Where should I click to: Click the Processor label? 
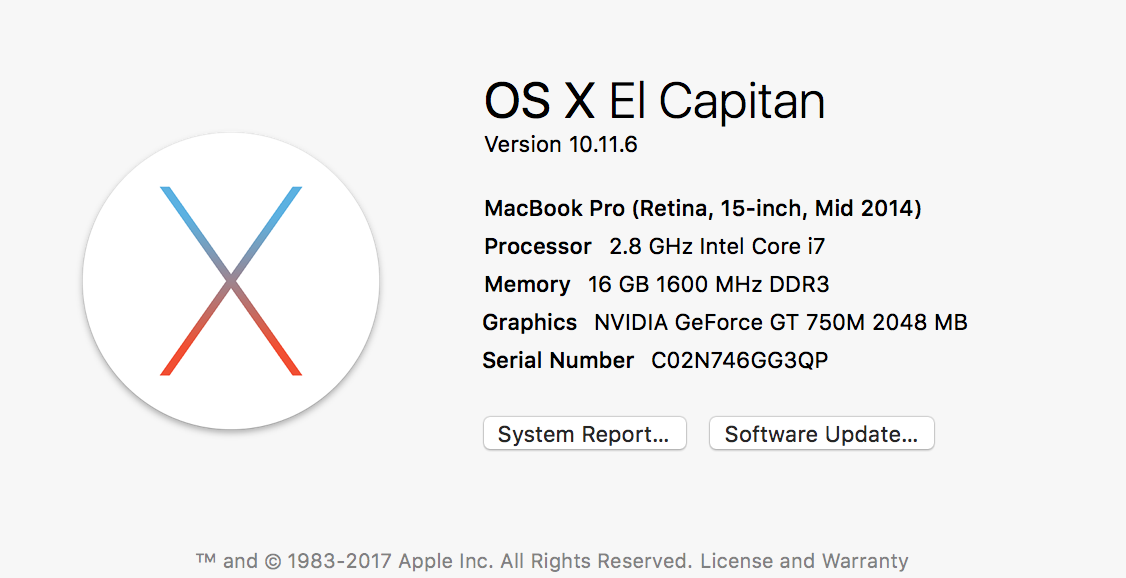pos(538,246)
